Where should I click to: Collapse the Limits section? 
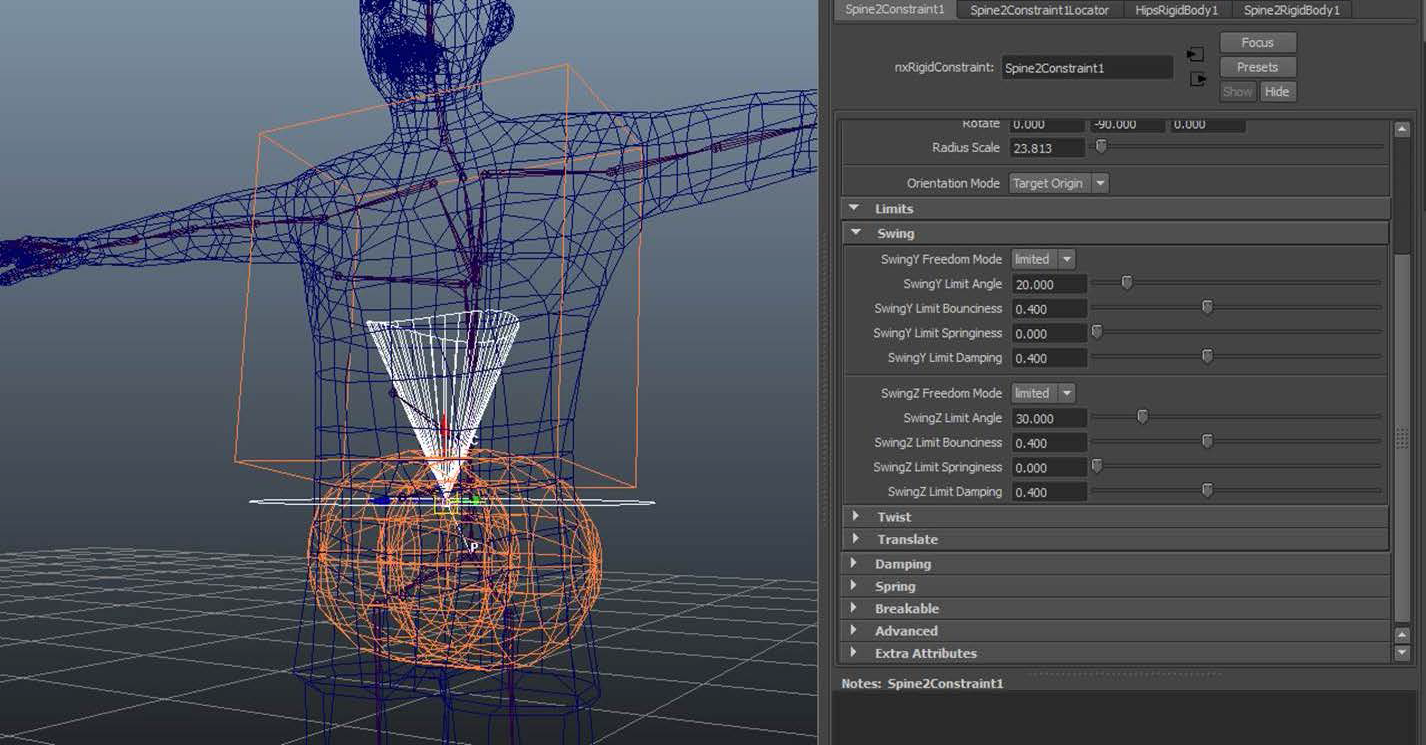click(854, 208)
